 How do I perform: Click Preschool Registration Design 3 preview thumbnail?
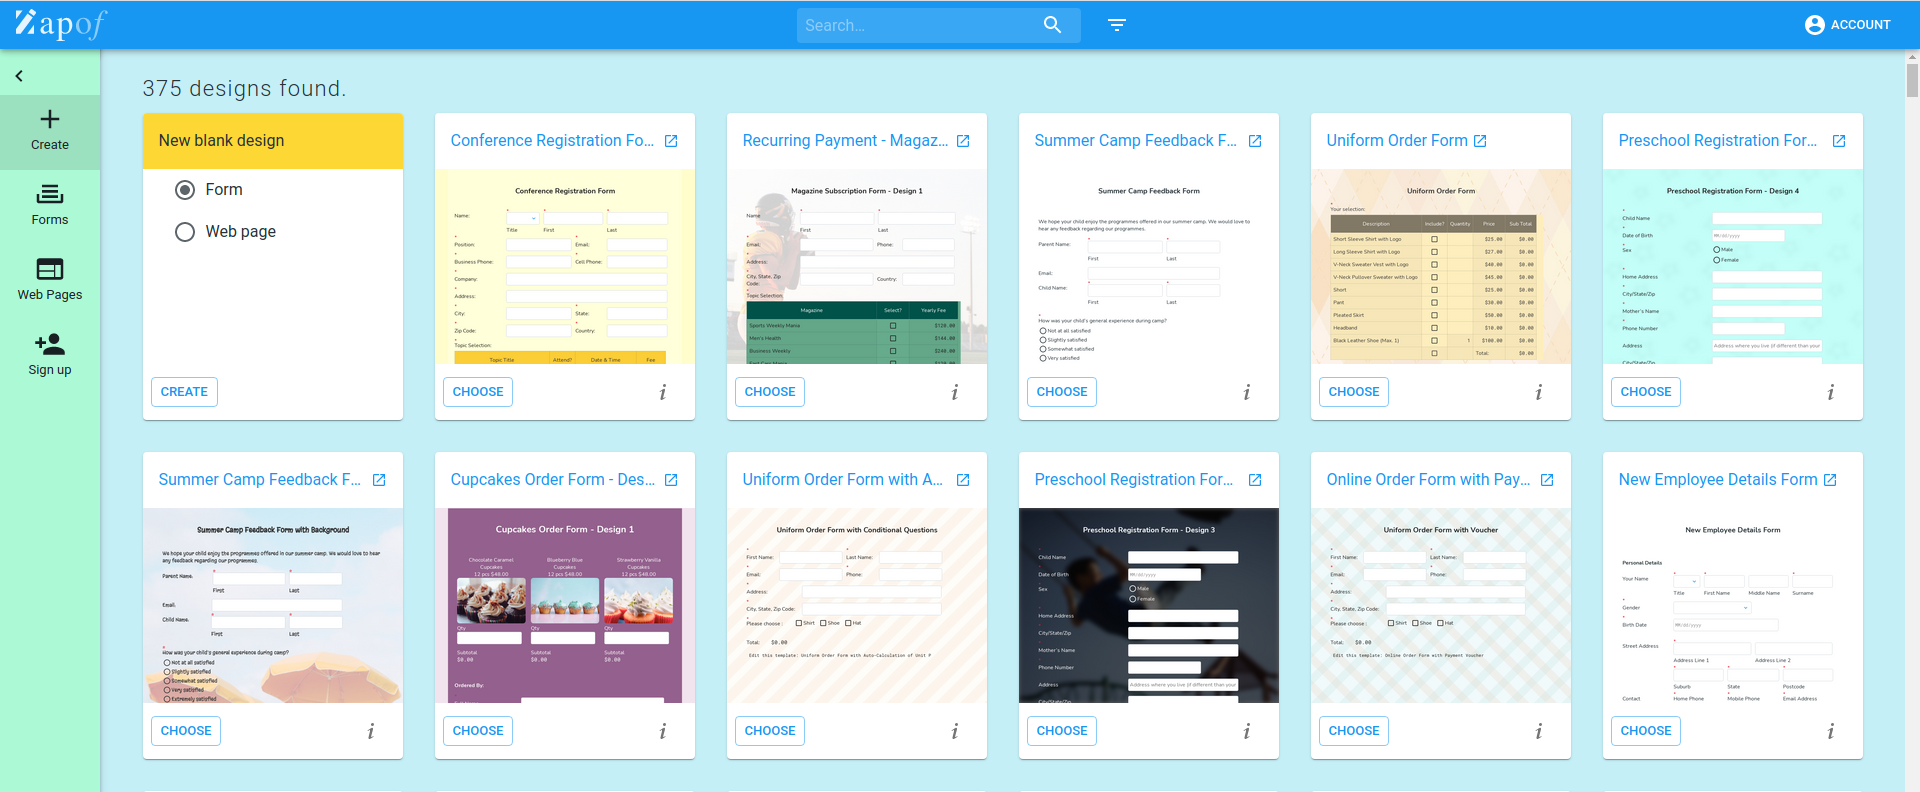pos(1149,605)
